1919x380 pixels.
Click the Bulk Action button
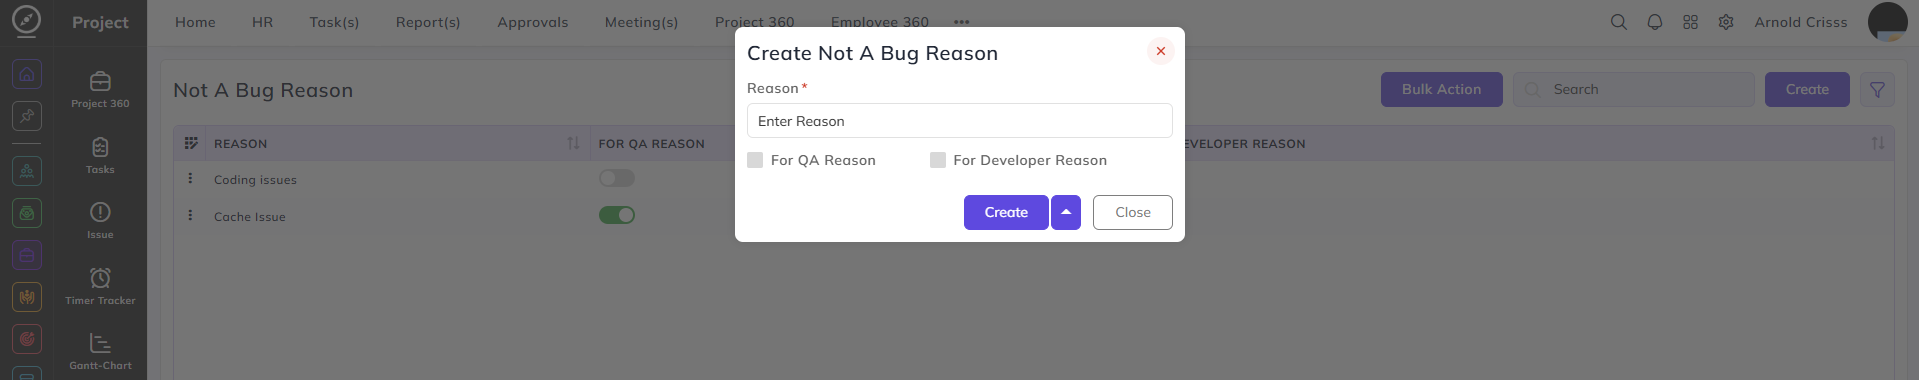tap(1441, 89)
